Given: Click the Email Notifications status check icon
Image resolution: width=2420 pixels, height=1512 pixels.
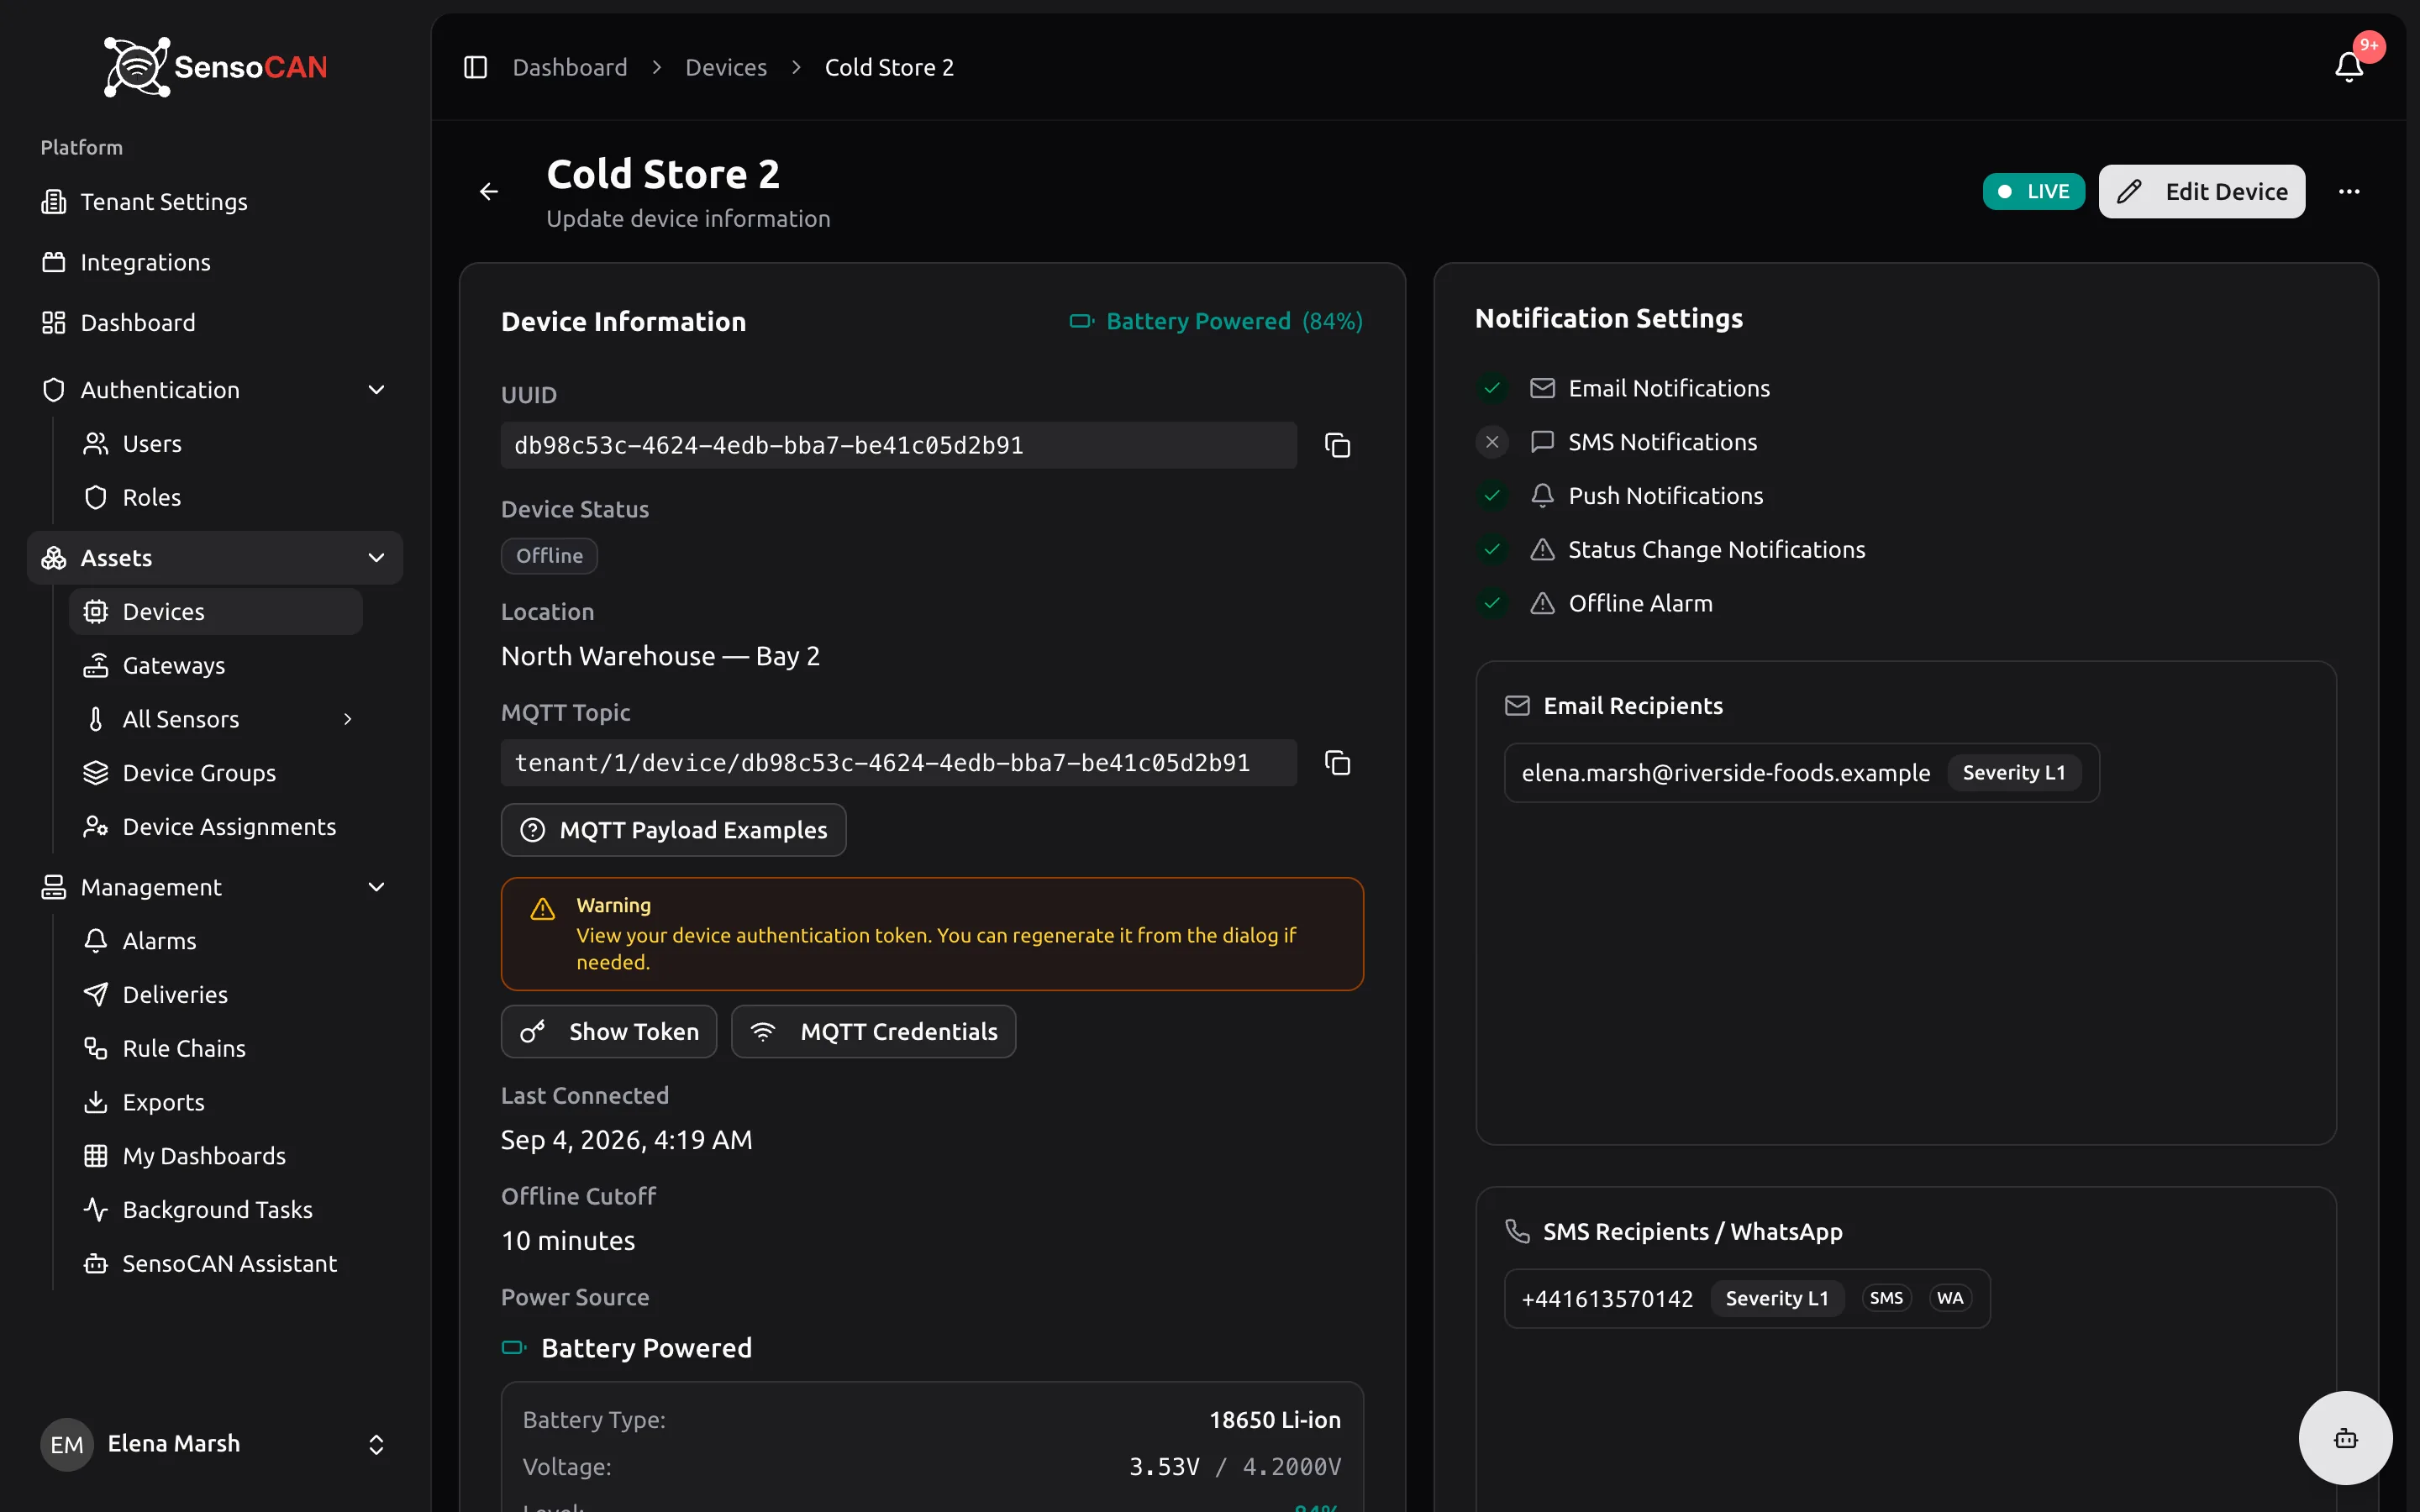Looking at the screenshot, I should tap(1492, 388).
